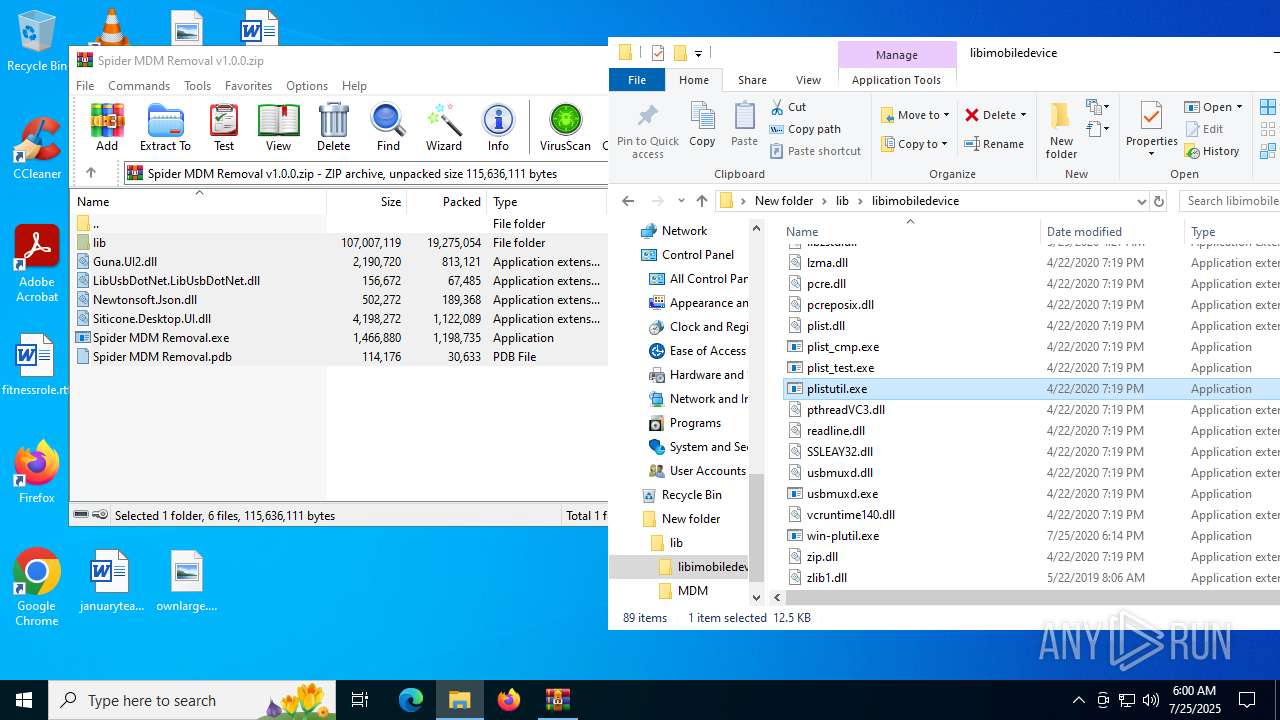The image size is (1280, 720).
Task: Click the Copy button in Explorer ribbon
Action: click(702, 125)
